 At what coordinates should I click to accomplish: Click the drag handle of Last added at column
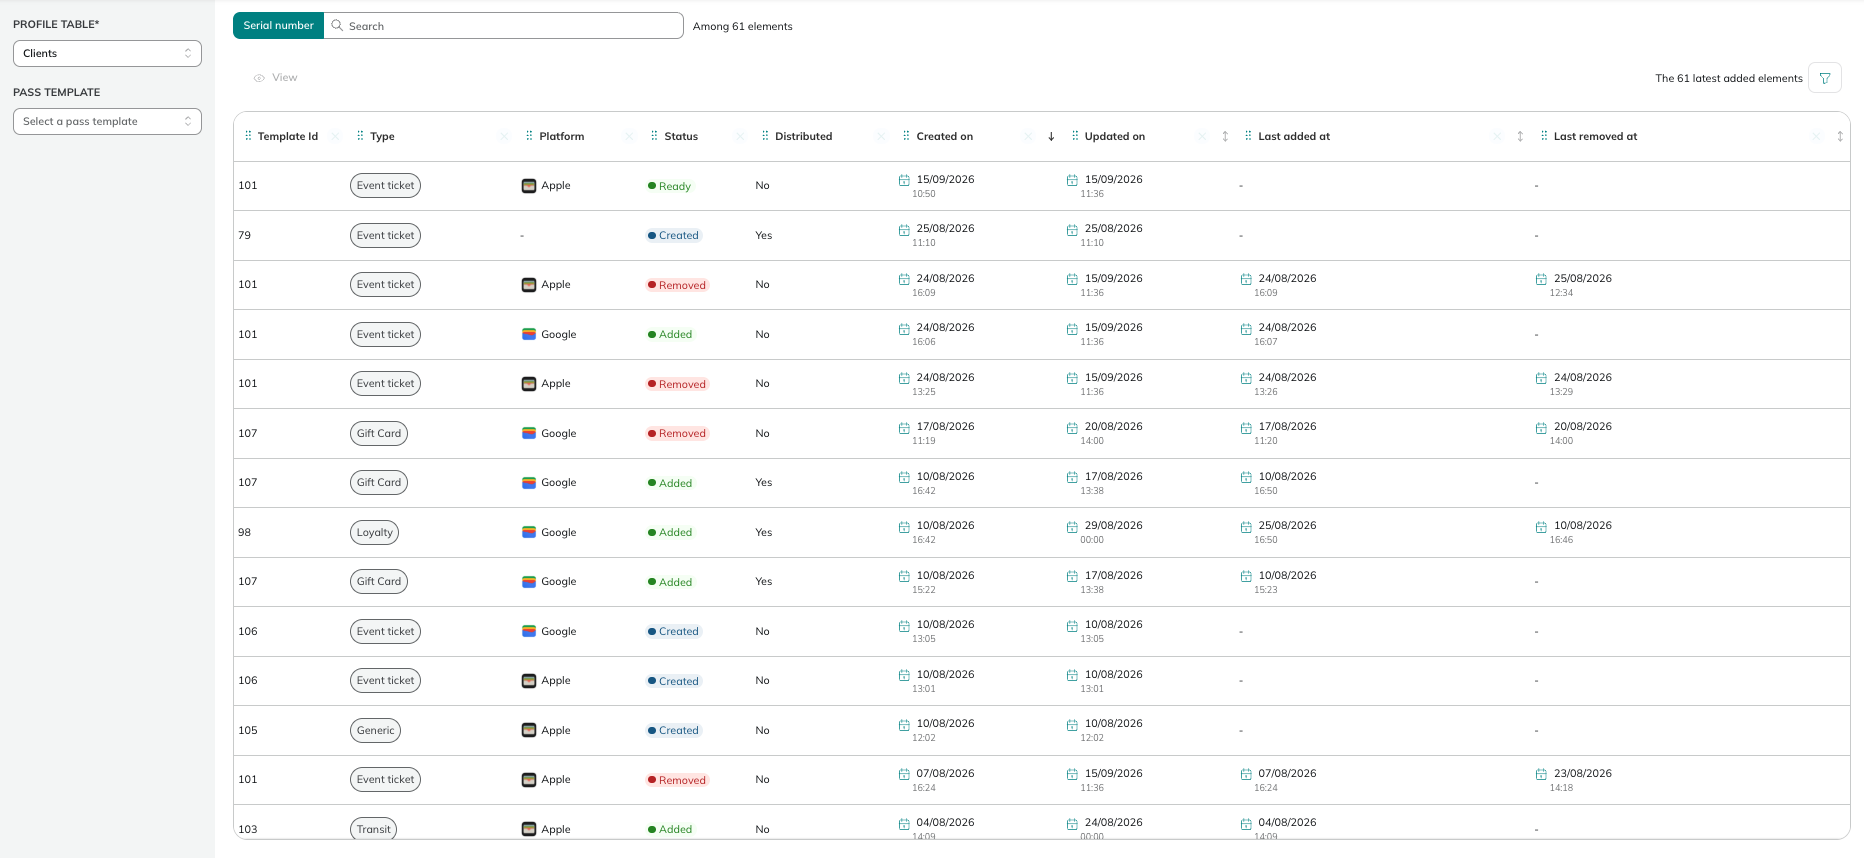click(x=1248, y=136)
